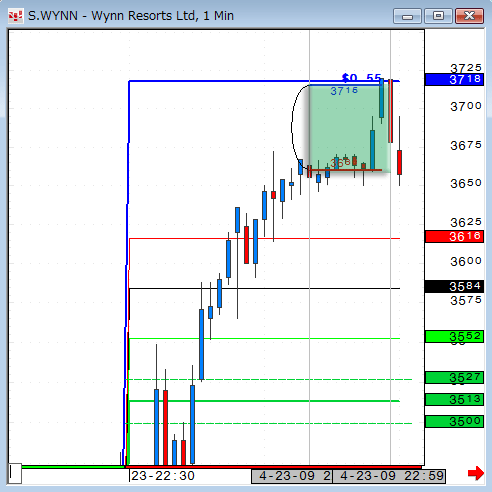
Task: Click the 3575 price scale label
Action: [466, 300]
